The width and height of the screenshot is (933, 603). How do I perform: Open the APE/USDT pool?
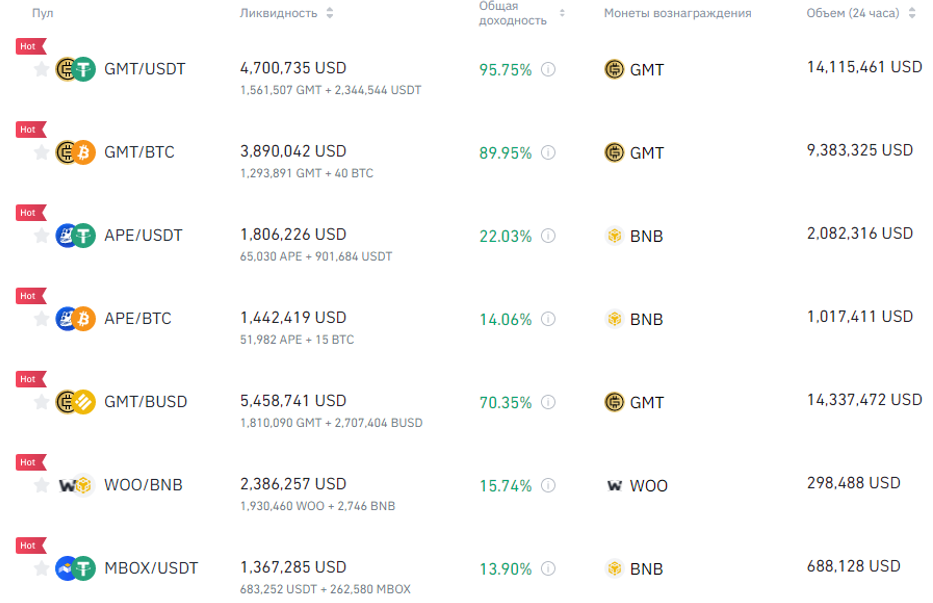[x=143, y=236]
